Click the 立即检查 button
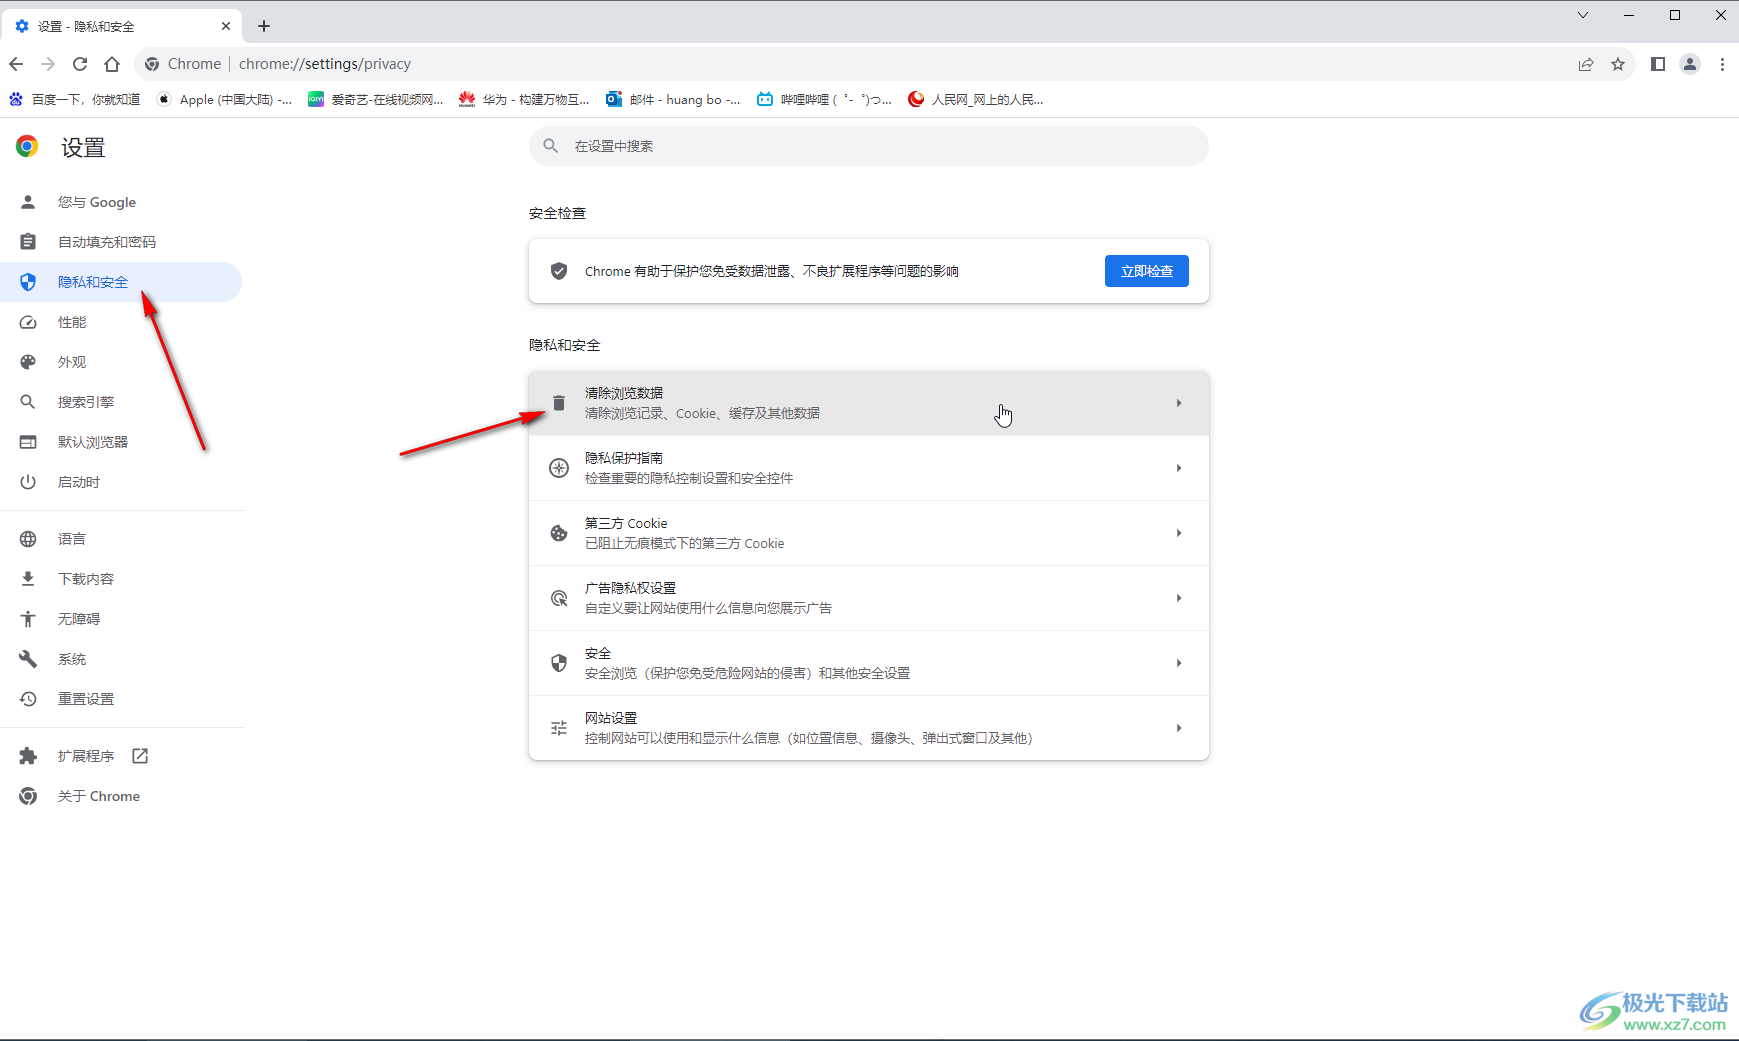This screenshot has height=1041, width=1739. tap(1146, 271)
